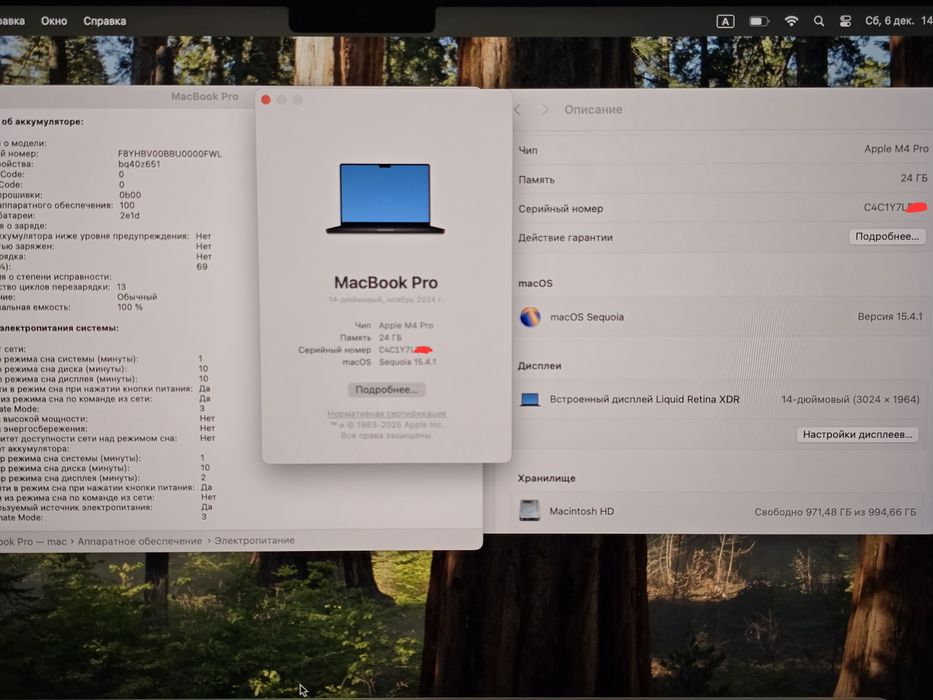The height and width of the screenshot is (700, 933).
Task: Click the battery status icon
Action: point(759,21)
